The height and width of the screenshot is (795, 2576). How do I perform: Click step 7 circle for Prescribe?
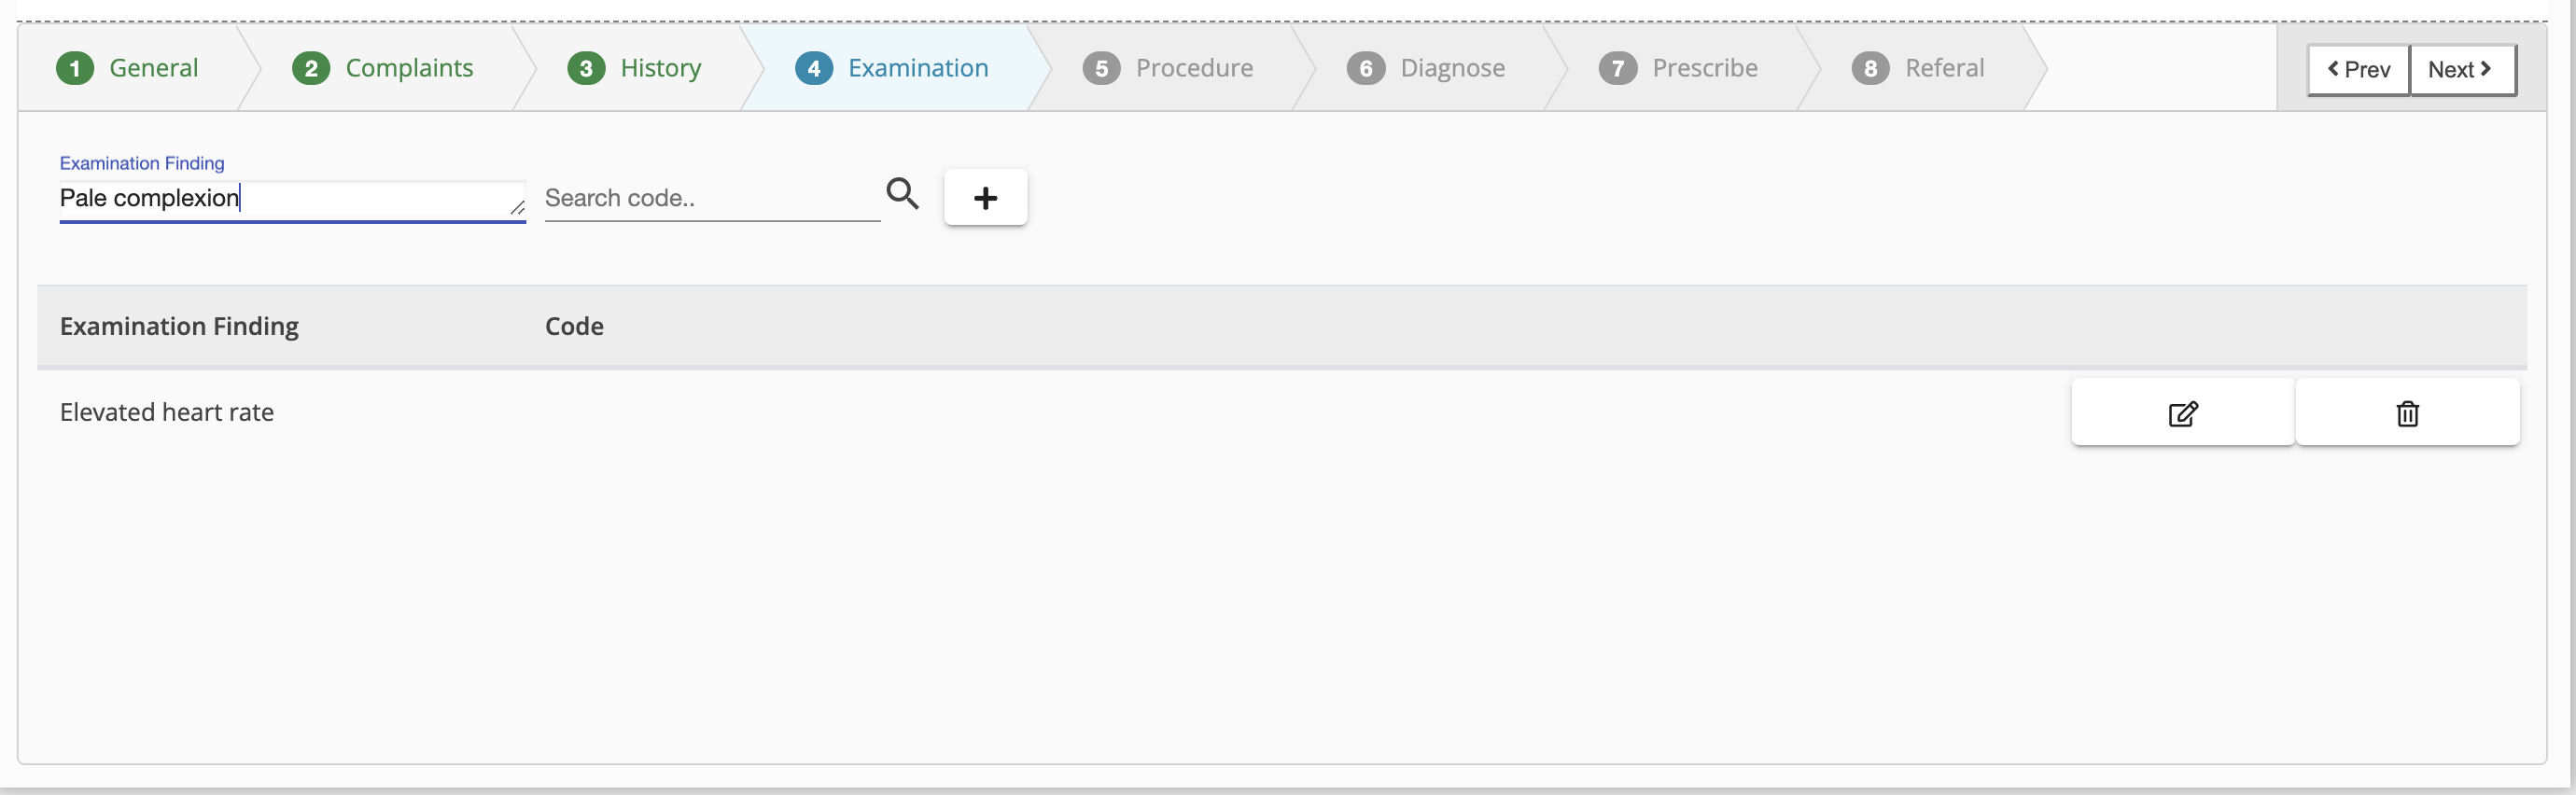pos(1617,69)
